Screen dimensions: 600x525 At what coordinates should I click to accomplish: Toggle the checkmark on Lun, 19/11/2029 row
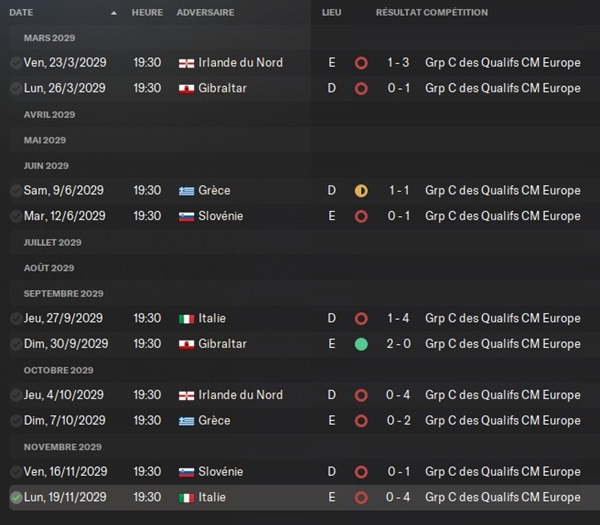16,497
